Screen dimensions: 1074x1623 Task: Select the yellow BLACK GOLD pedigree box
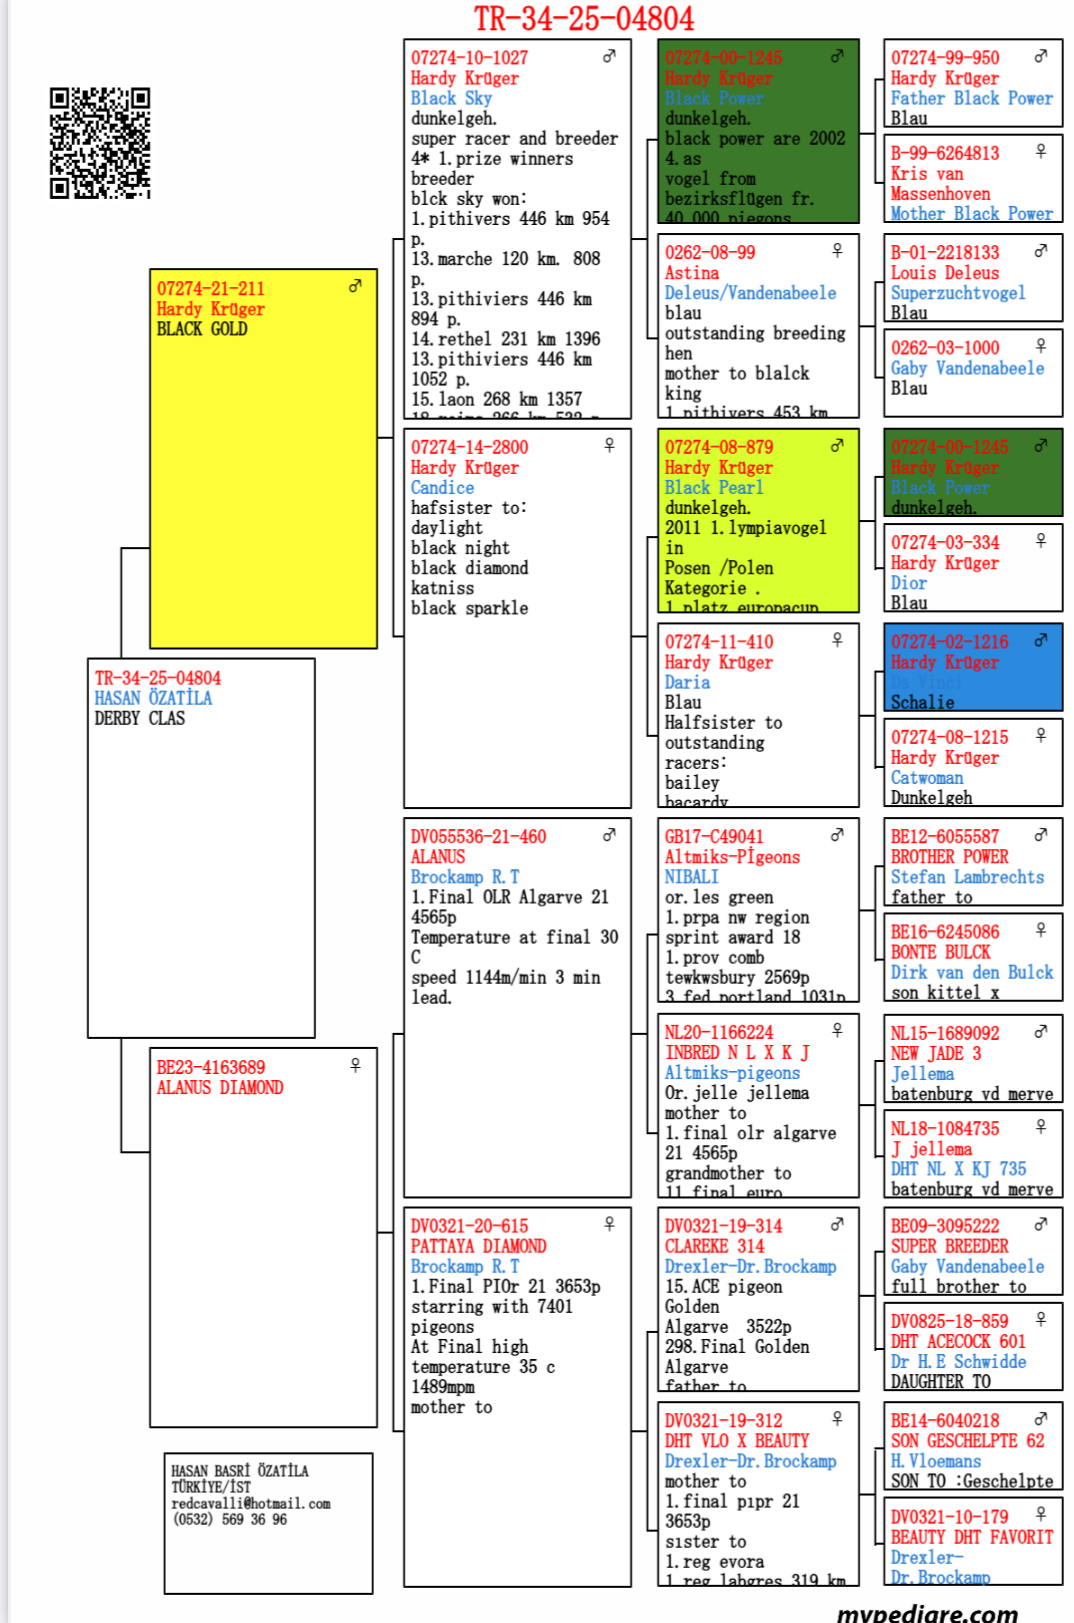263,460
